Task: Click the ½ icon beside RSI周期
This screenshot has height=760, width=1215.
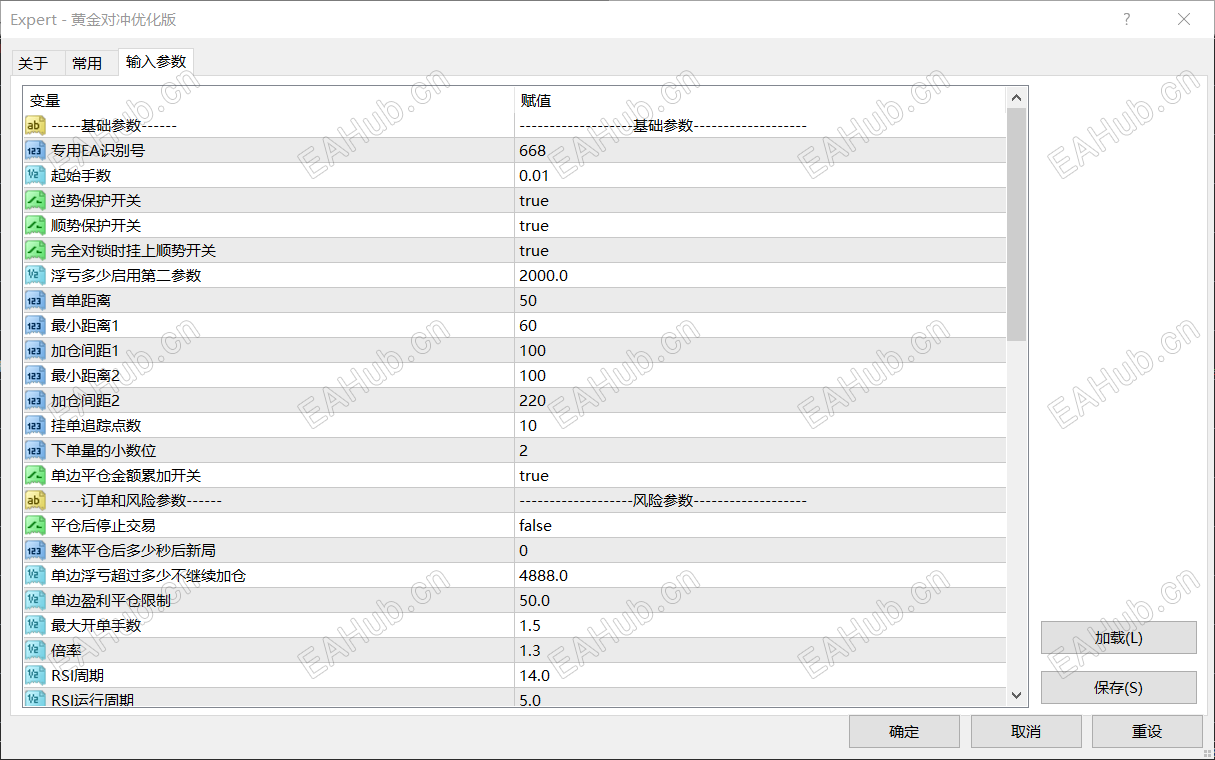Action: point(35,675)
